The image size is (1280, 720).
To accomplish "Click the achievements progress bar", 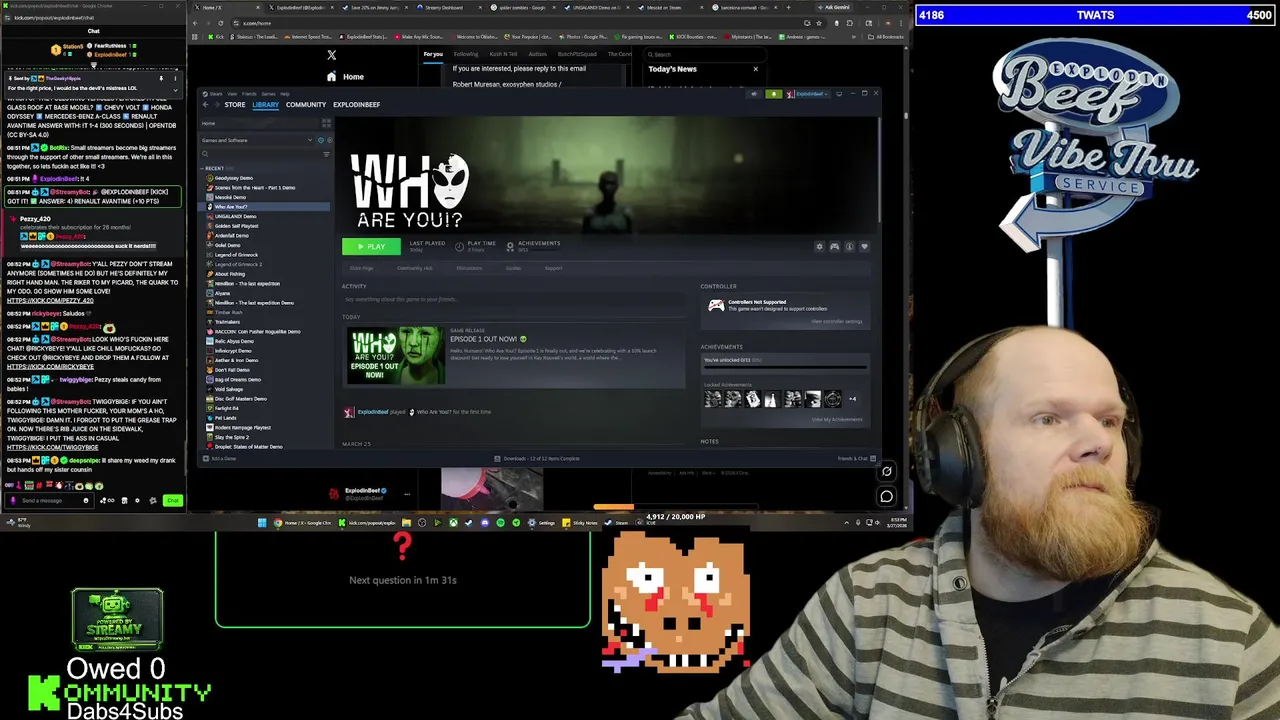I will pos(785,367).
